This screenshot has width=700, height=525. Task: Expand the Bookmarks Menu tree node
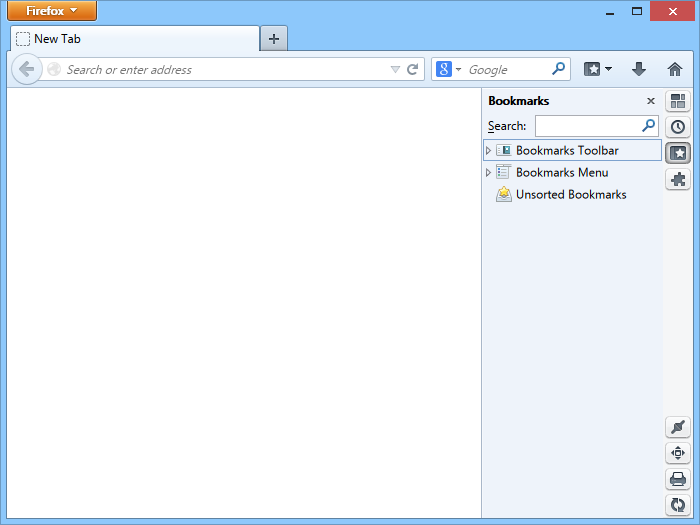point(488,173)
